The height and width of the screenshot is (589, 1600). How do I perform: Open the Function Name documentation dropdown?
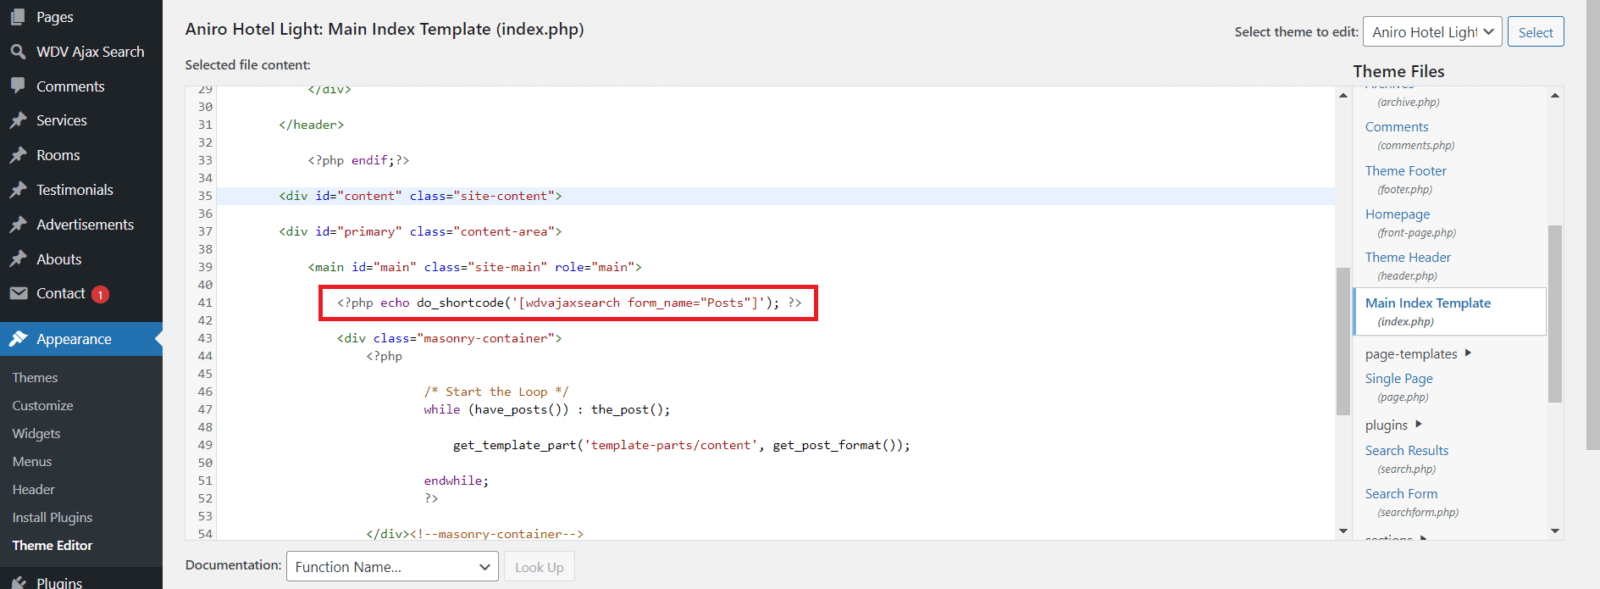point(391,567)
